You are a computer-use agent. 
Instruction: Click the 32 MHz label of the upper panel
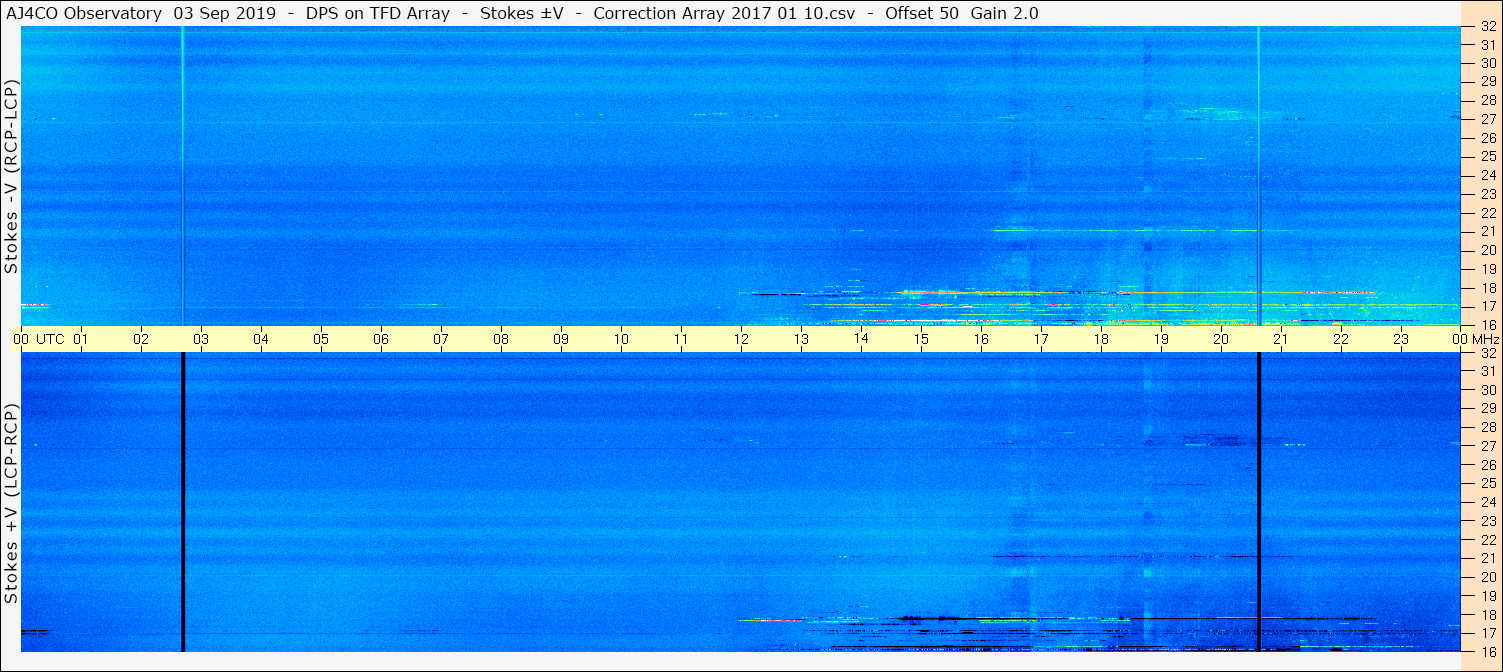(1488, 26)
